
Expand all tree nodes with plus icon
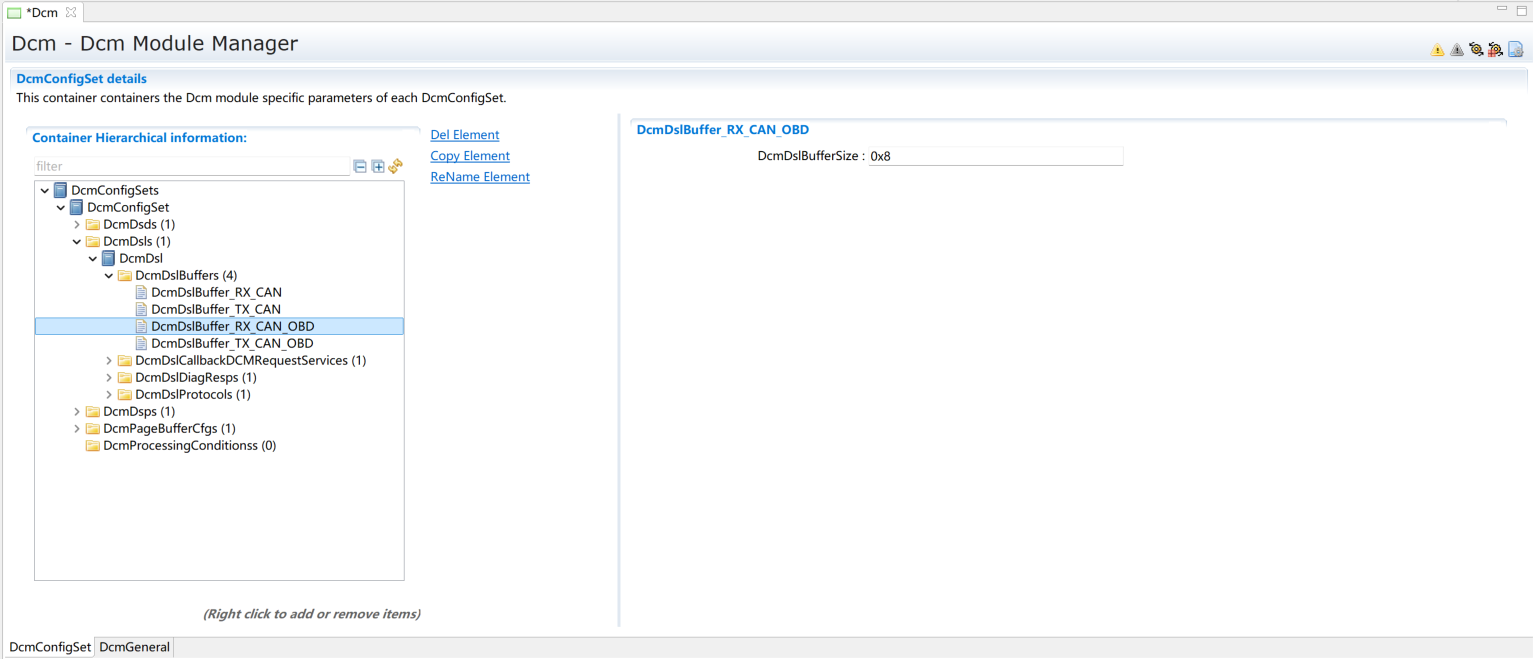(378, 167)
